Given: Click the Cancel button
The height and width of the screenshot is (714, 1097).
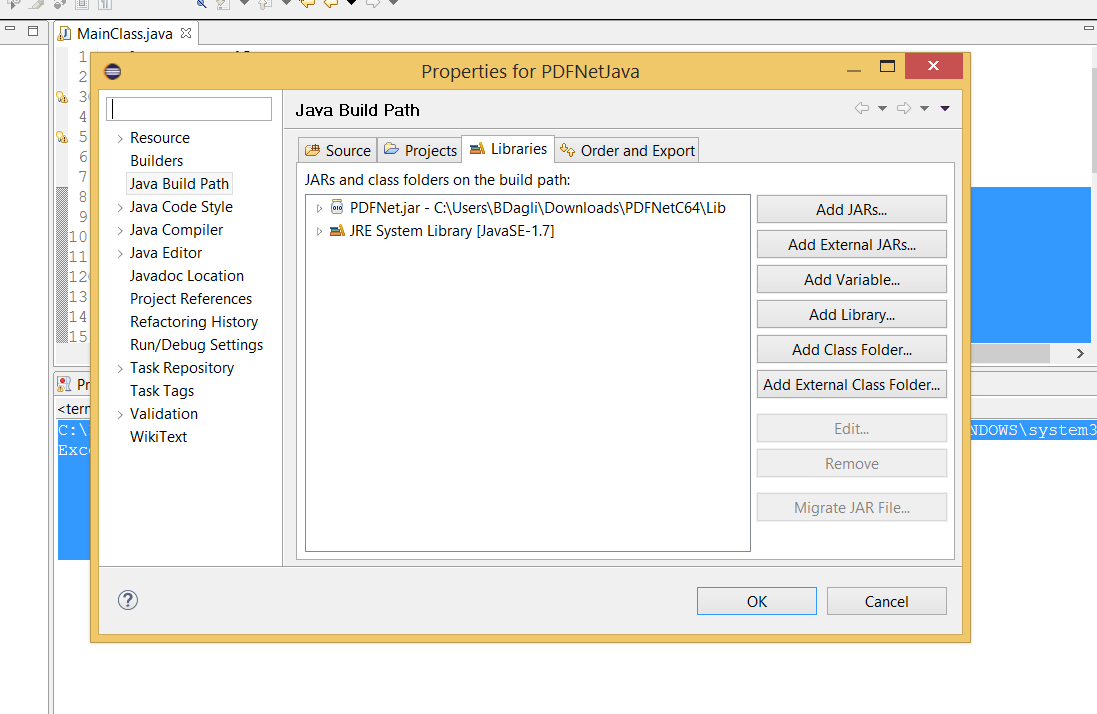Looking at the screenshot, I should point(886,601).
